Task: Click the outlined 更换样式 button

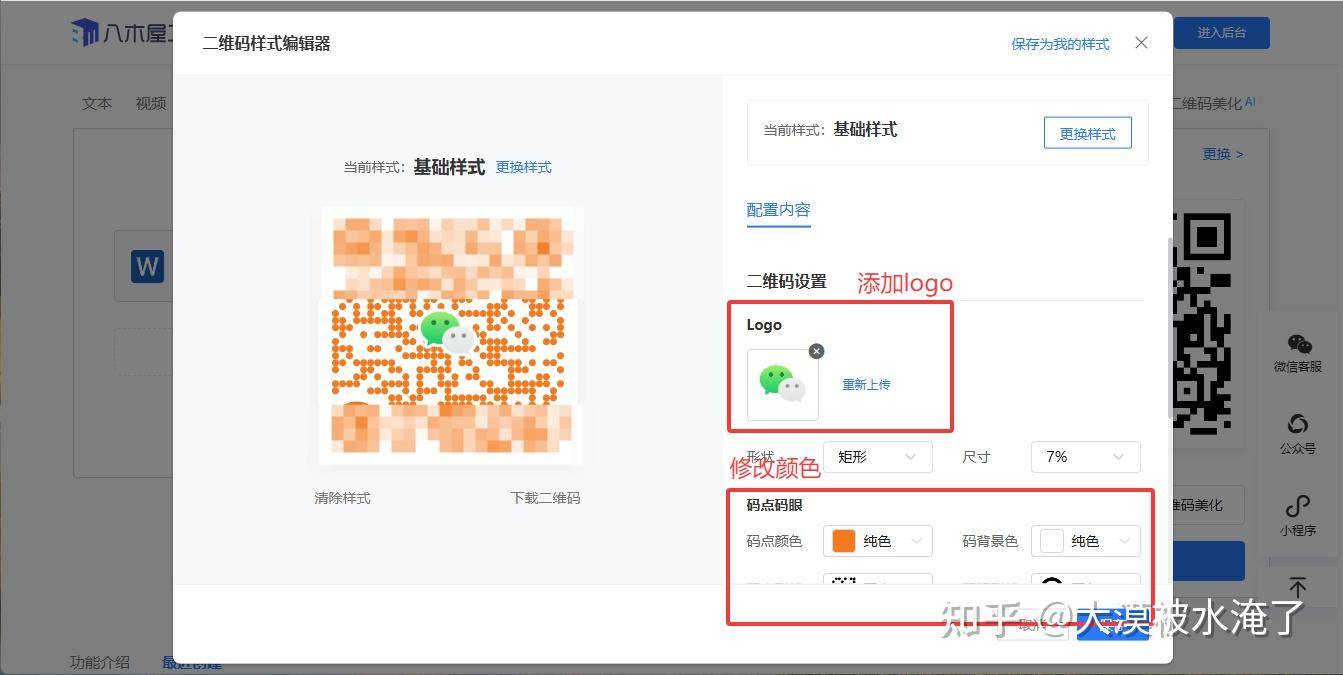Action: pyautogui.click(x=1087, y=133)
